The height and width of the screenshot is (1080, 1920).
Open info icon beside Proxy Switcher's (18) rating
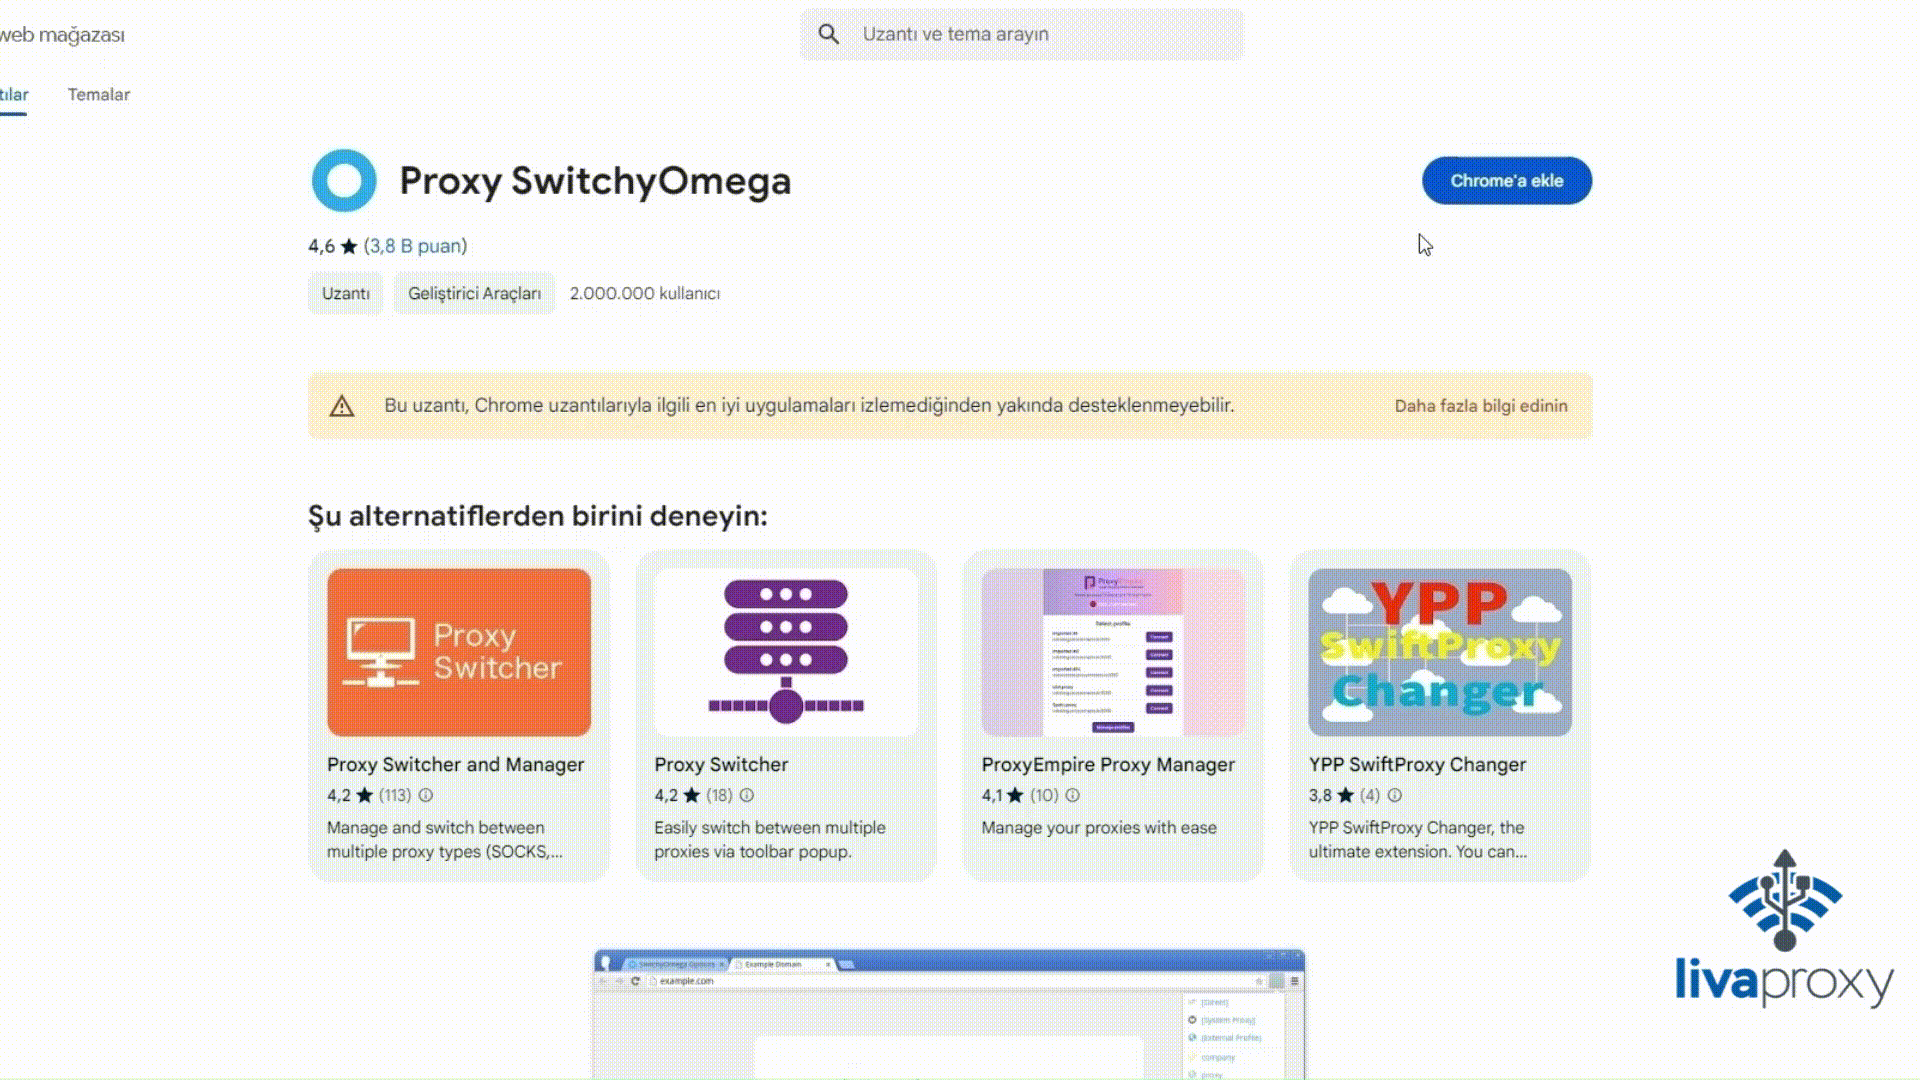tap(747, 795)
